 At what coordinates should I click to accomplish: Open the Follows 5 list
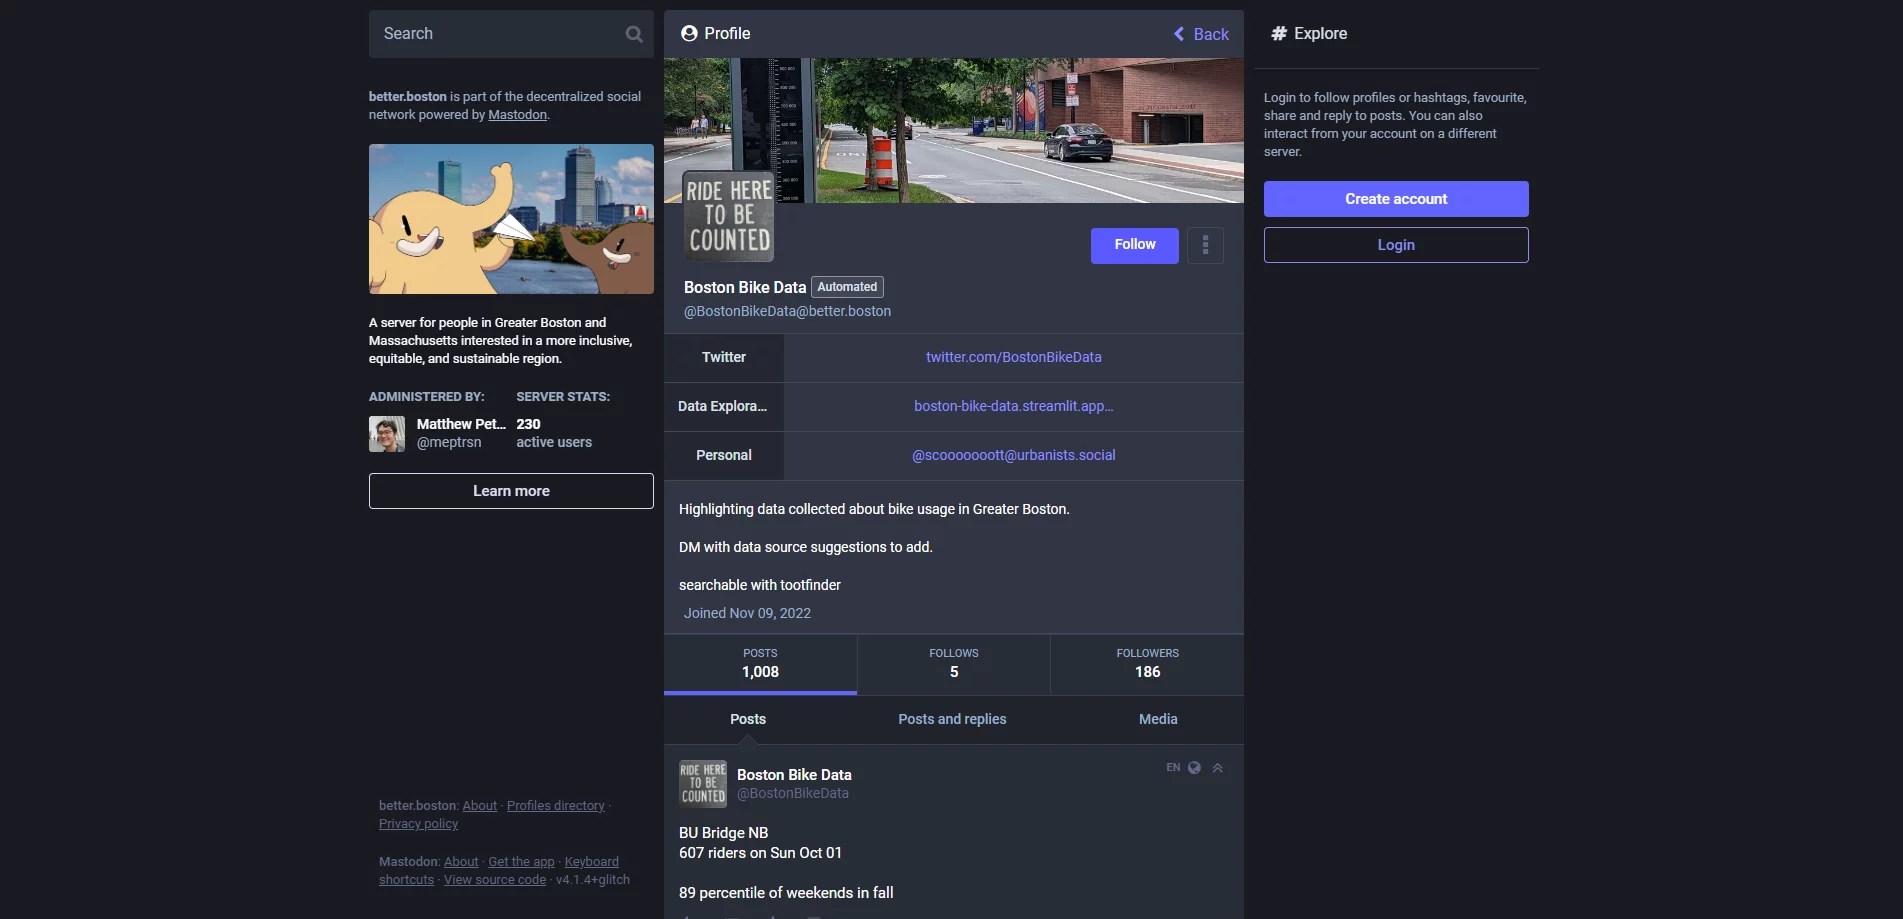coord(954,664)
